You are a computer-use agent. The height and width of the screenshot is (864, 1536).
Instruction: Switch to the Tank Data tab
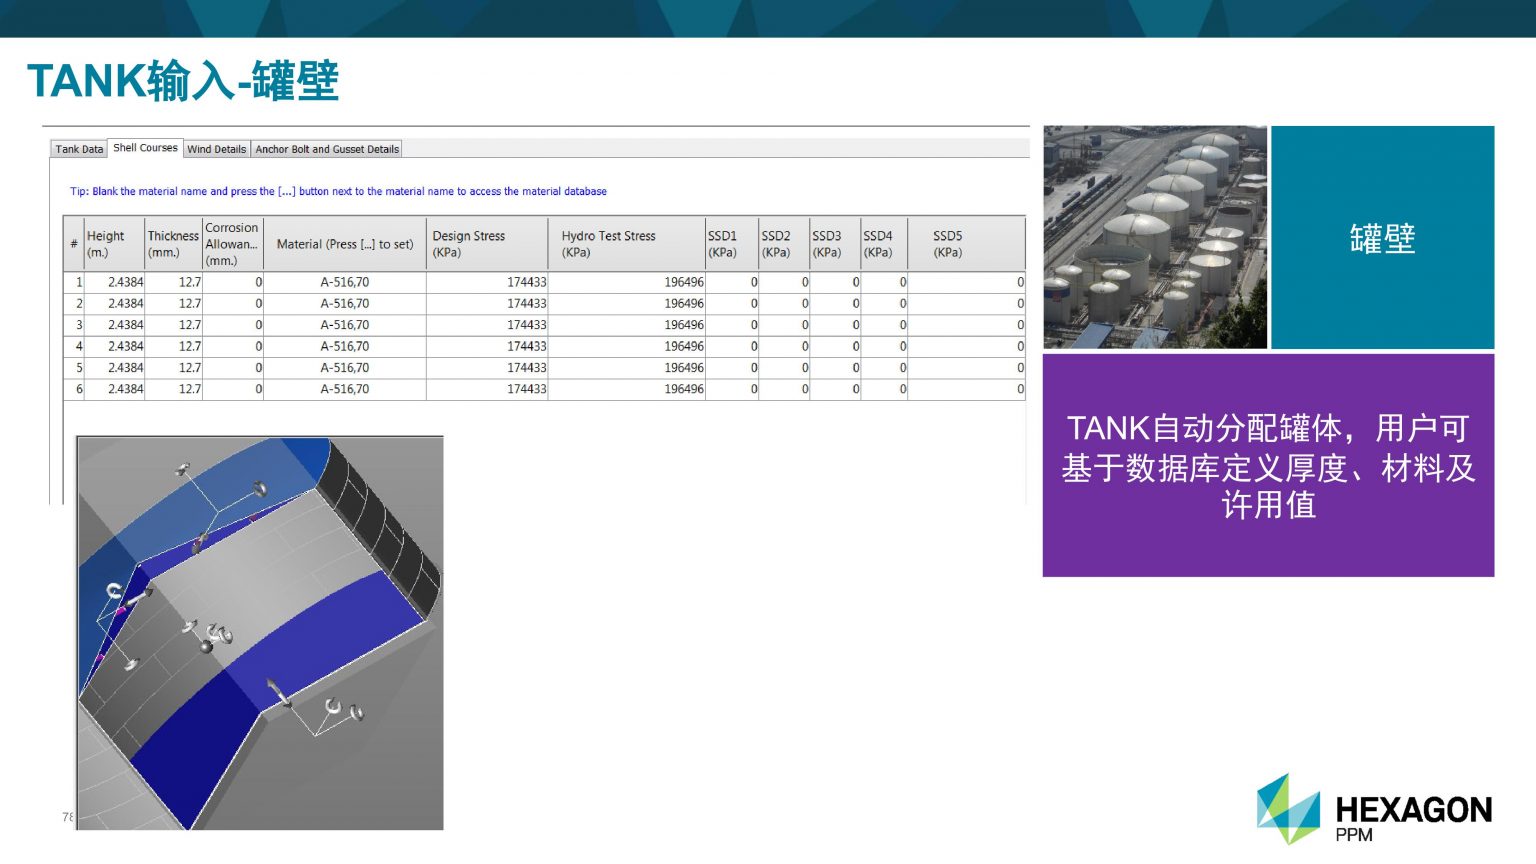pos(79,149)
